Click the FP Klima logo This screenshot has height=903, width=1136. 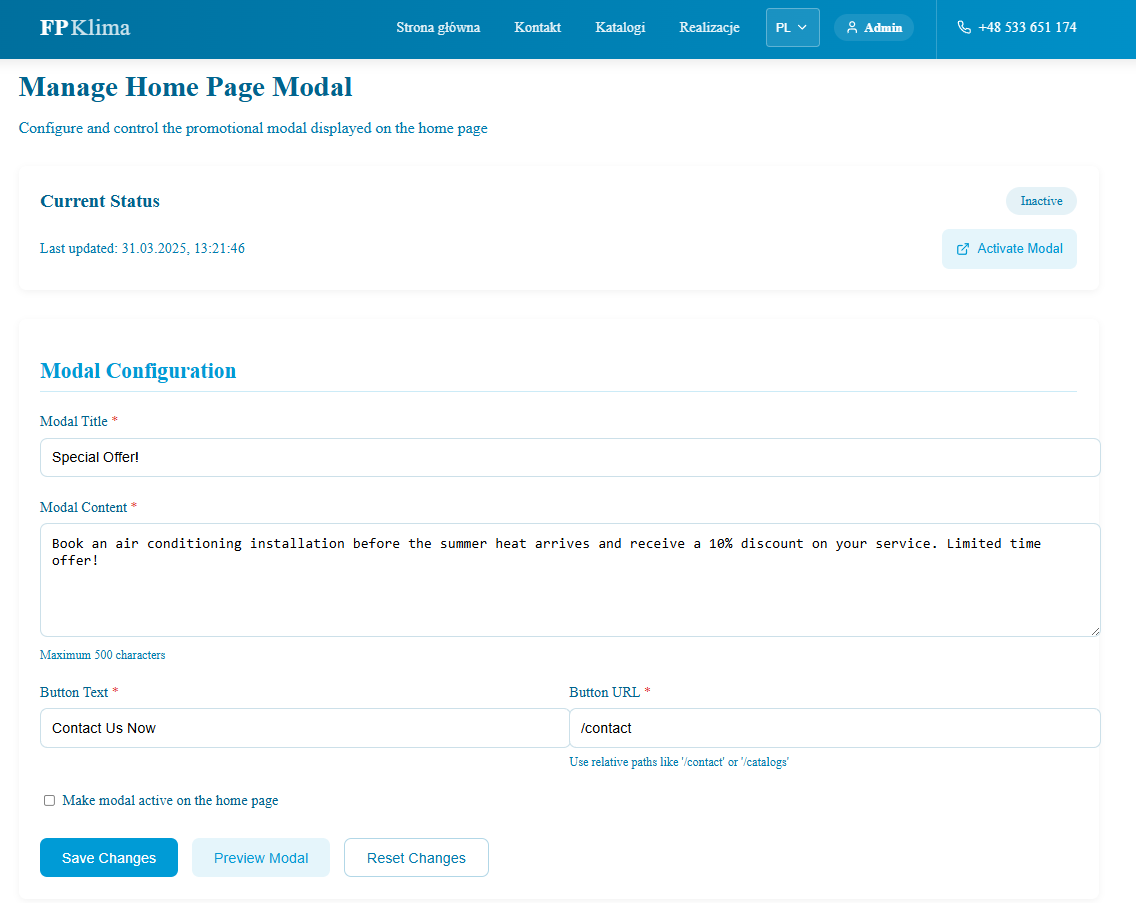[x=82, y=27]
